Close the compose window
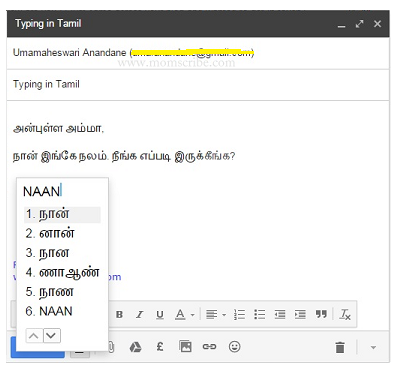Screen dimensions: 397x375 (x=377, y=24)
